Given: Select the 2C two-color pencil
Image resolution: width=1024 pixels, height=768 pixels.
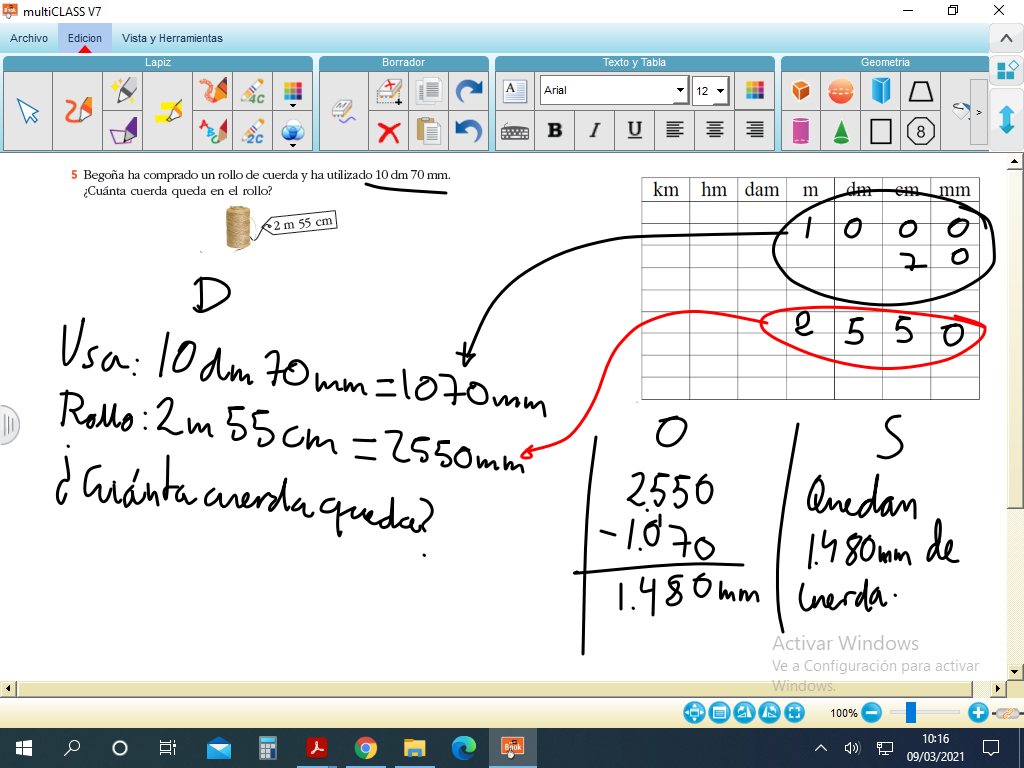Looking at the screenshot, I should [x=253, y=131].
